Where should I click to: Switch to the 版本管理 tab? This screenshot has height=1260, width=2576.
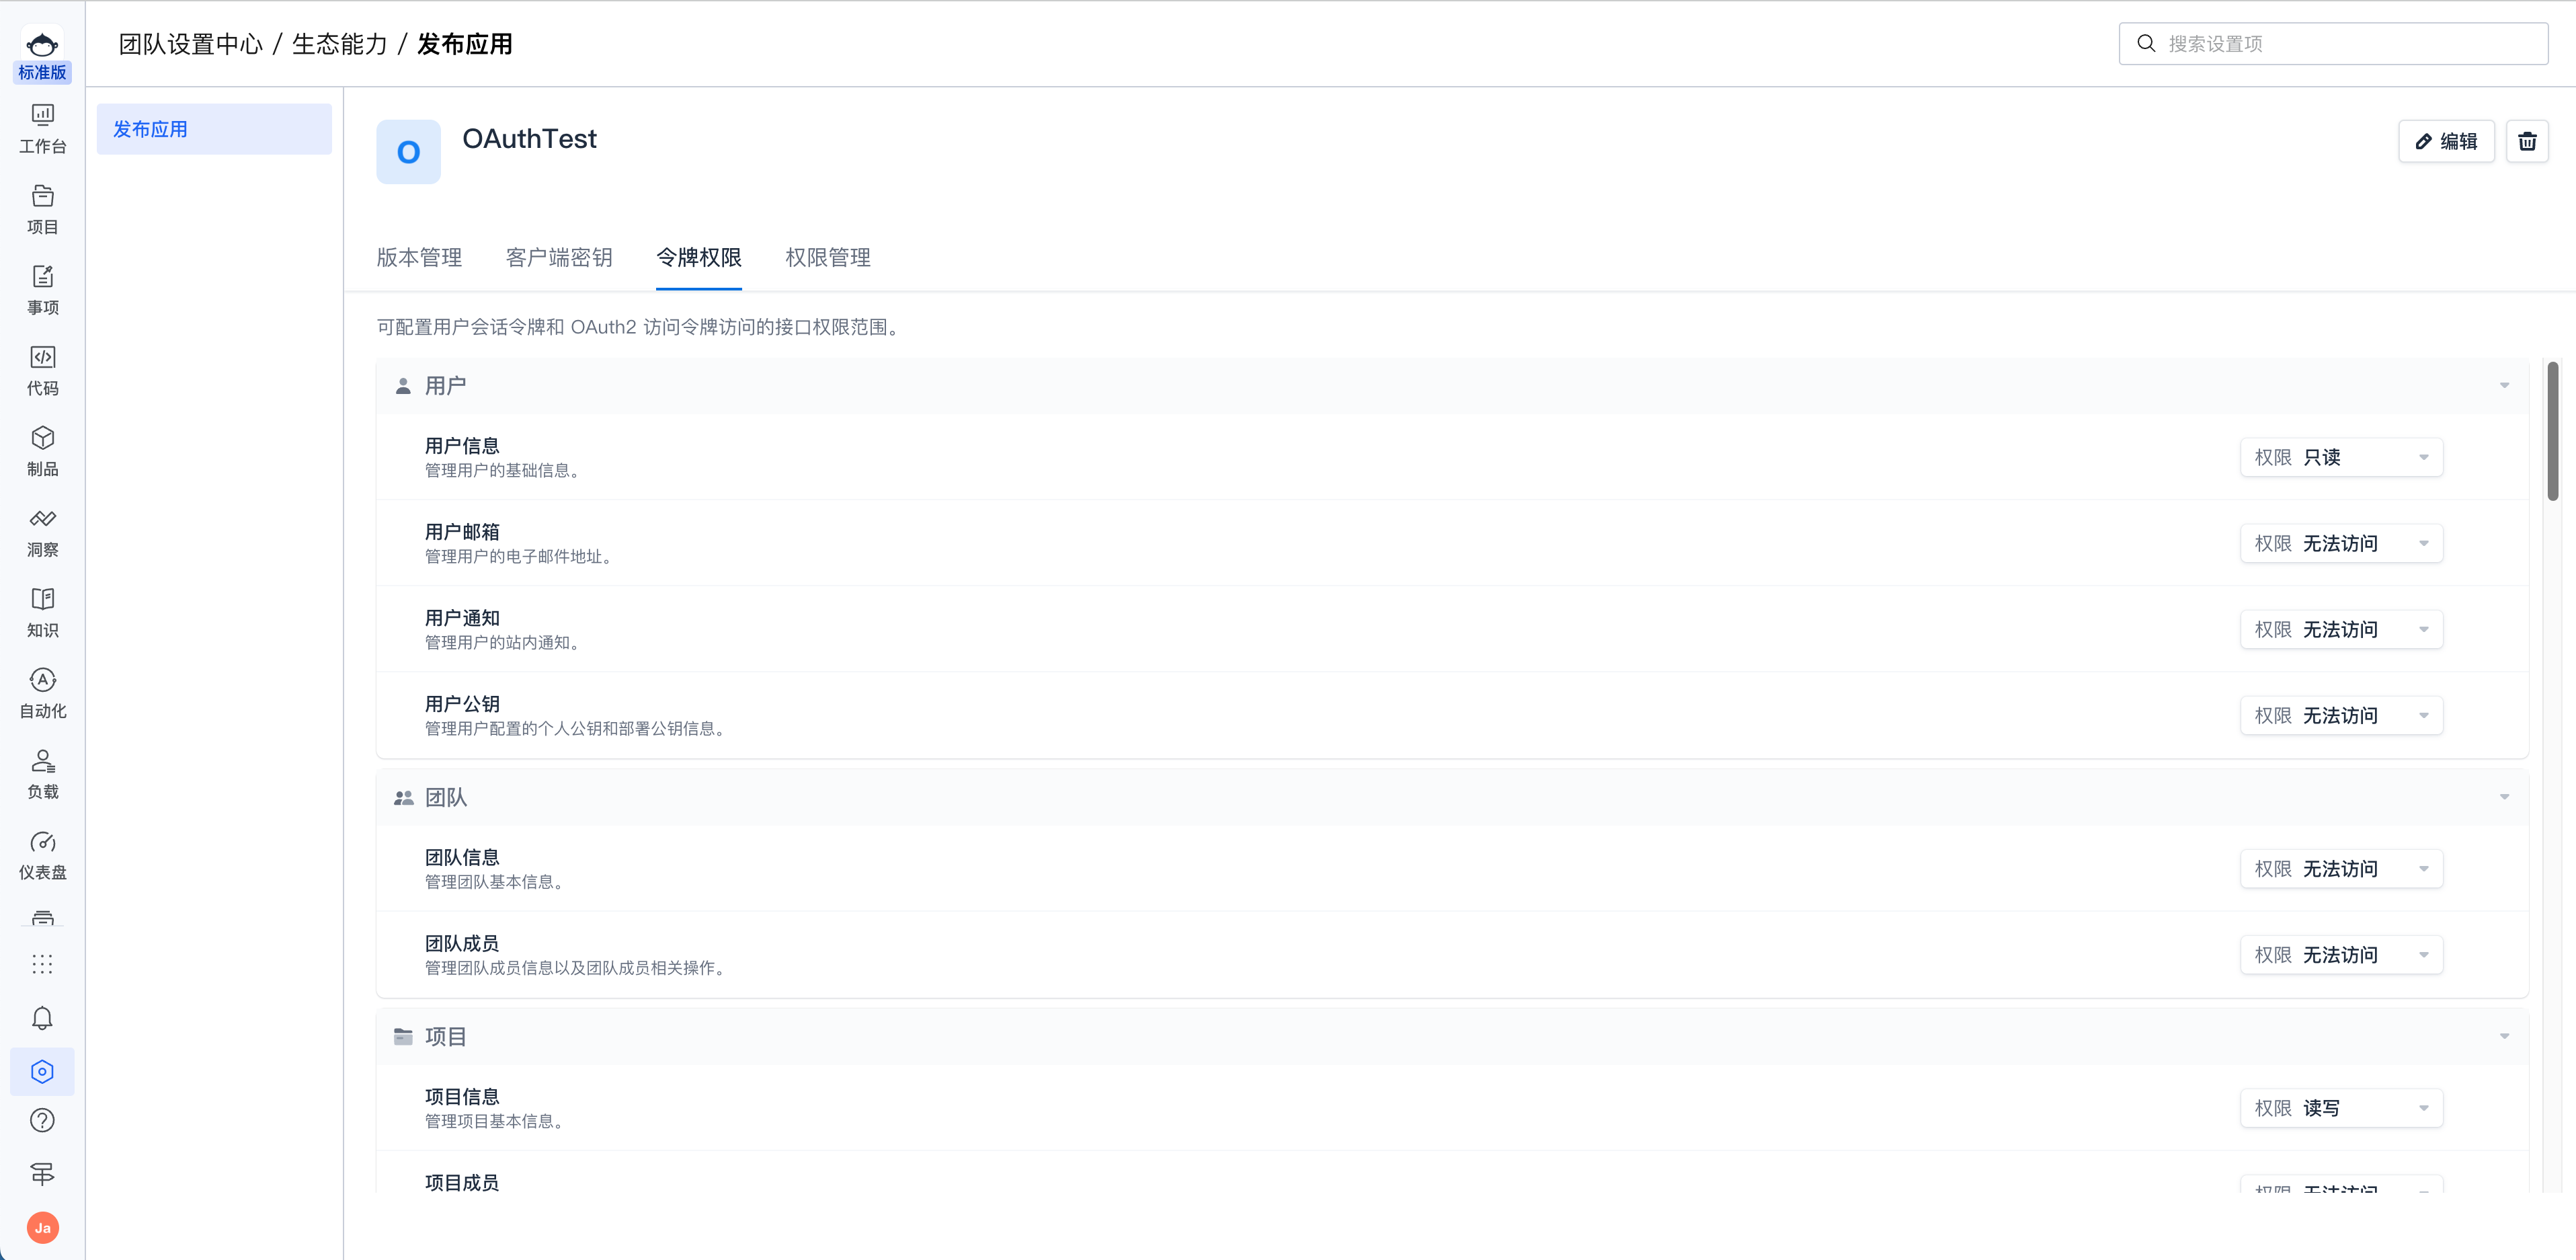pos(419,257)
